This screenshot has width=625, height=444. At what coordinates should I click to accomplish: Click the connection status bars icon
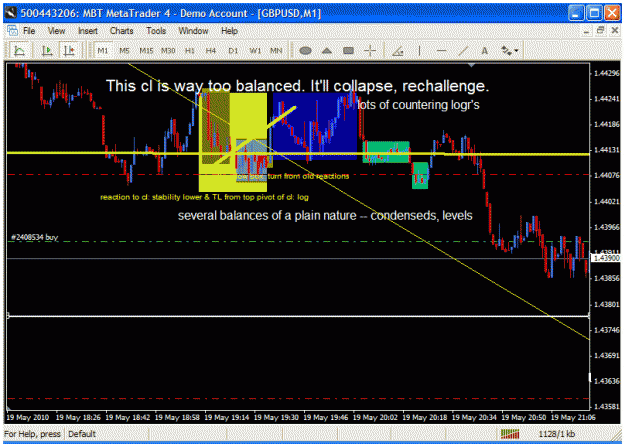(x=510, y=434)
